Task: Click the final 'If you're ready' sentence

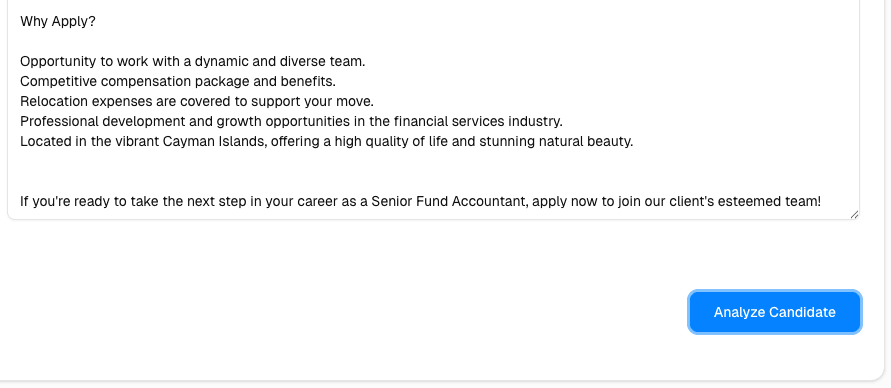Action: coord(420,201)
